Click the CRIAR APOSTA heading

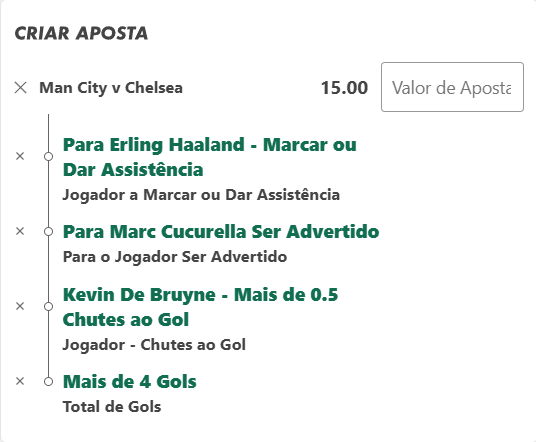pyautogui.click(x=81, y=34)
